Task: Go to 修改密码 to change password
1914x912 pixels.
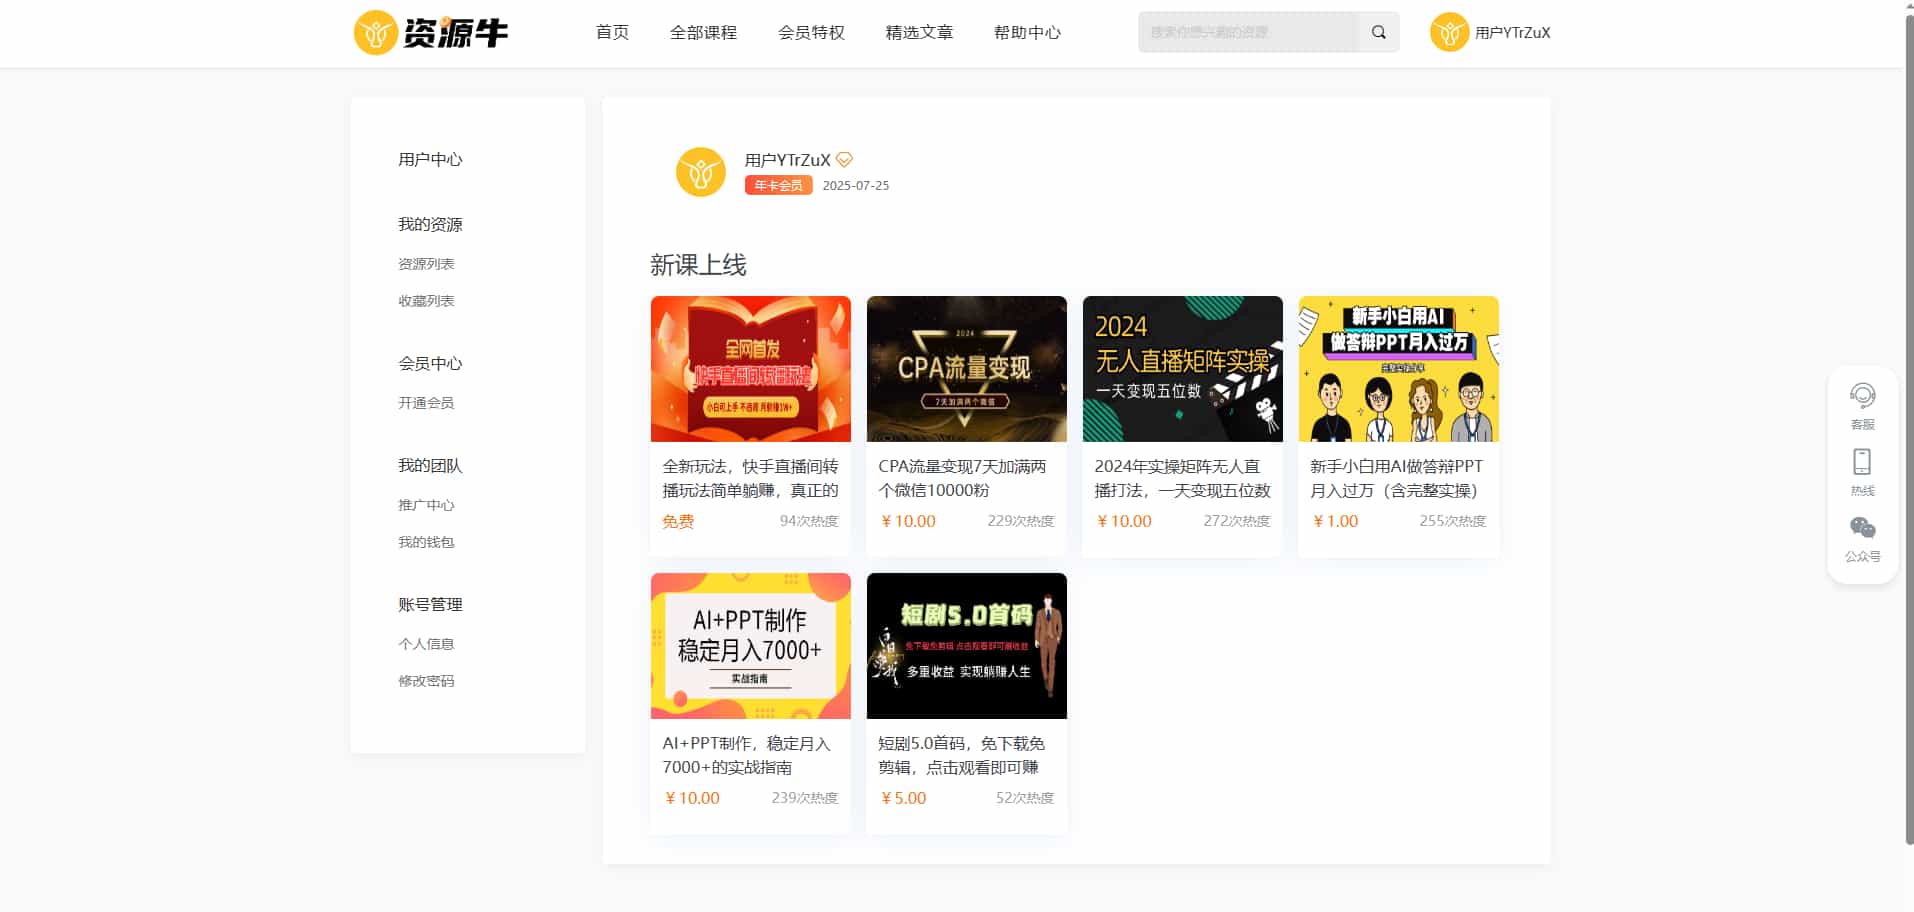Action: click(425, 680)
